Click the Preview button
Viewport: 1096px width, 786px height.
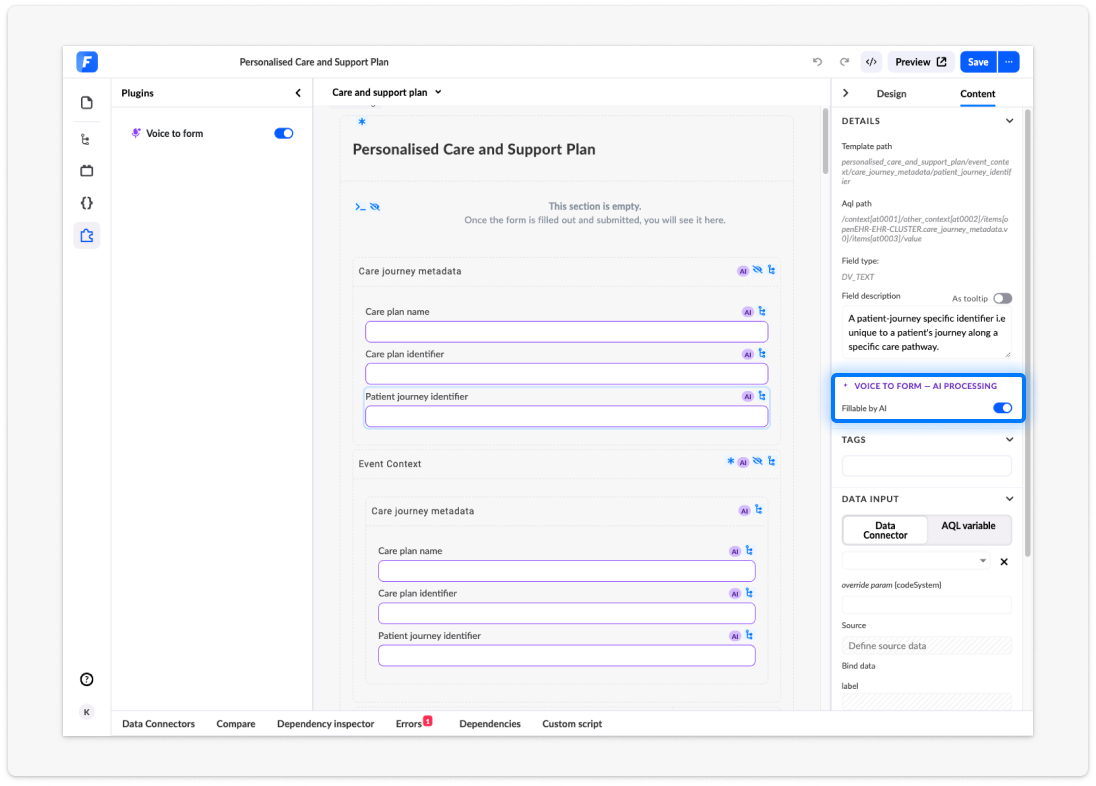pos(921,62)
